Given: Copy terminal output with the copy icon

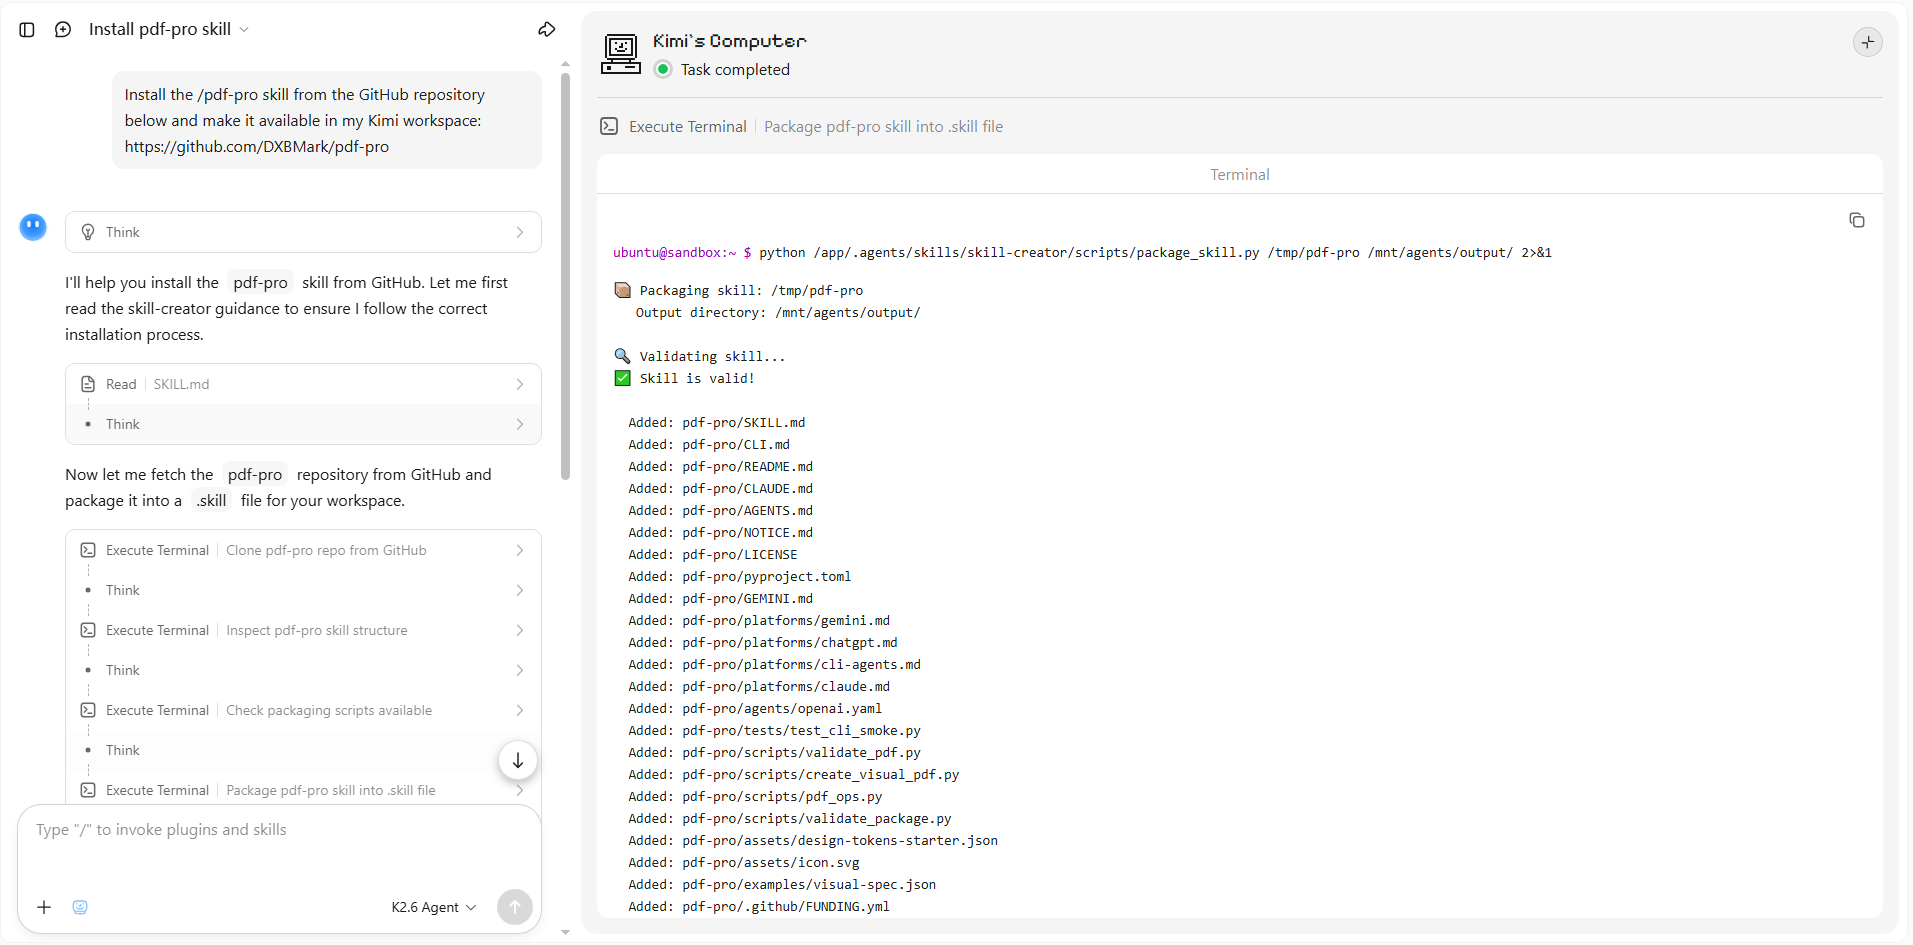Looking at the screenshot, I should coord(1857,220).
